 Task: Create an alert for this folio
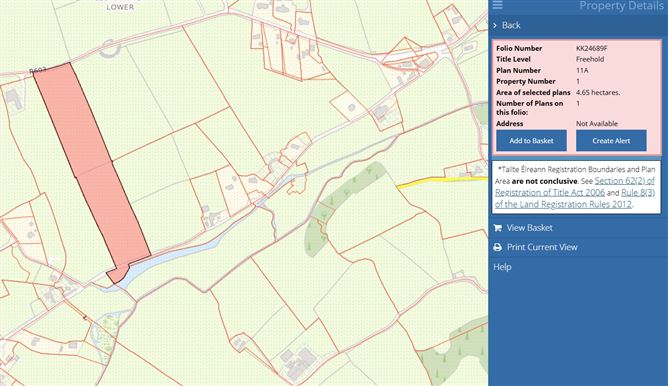pos(611,141)
